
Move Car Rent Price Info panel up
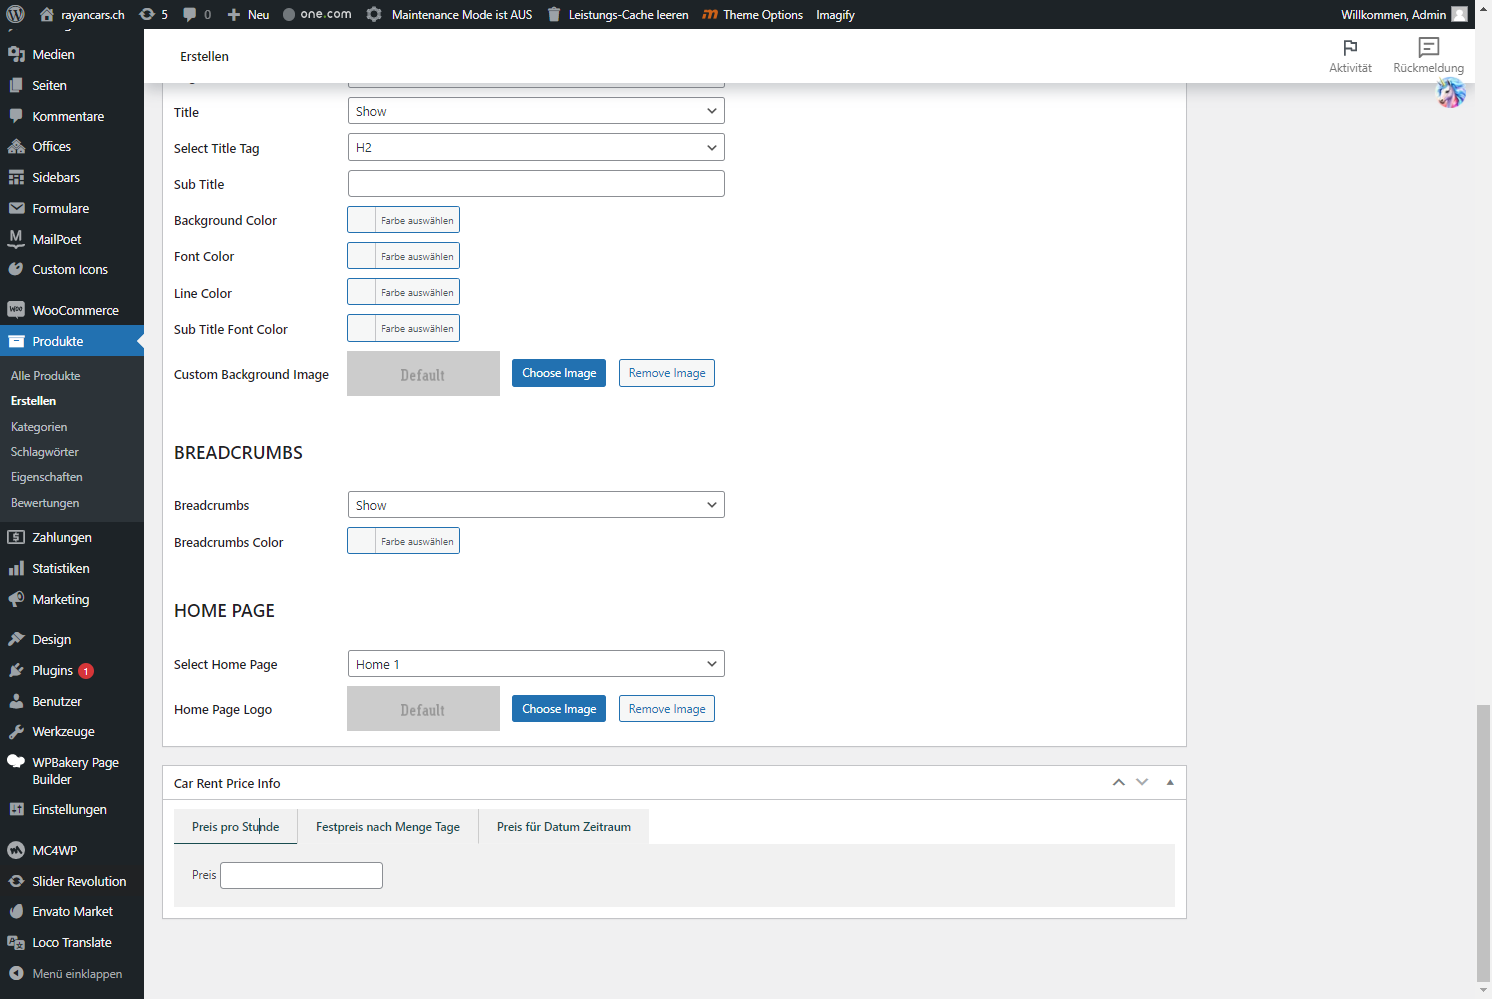tap(1119, 783)
